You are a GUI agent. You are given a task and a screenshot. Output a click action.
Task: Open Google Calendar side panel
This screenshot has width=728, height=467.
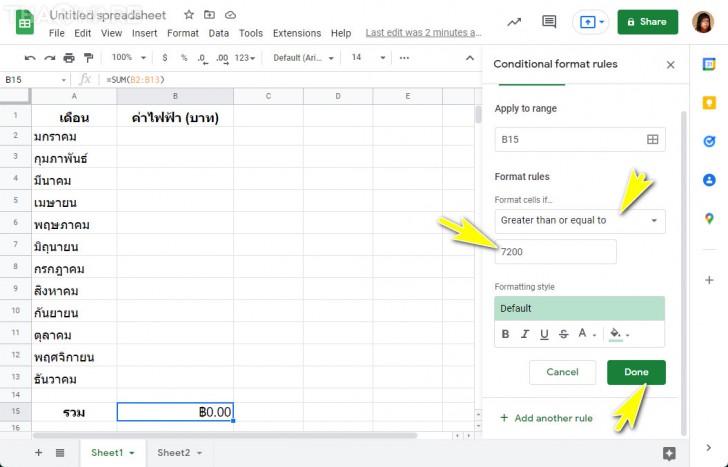pos(709,65)
